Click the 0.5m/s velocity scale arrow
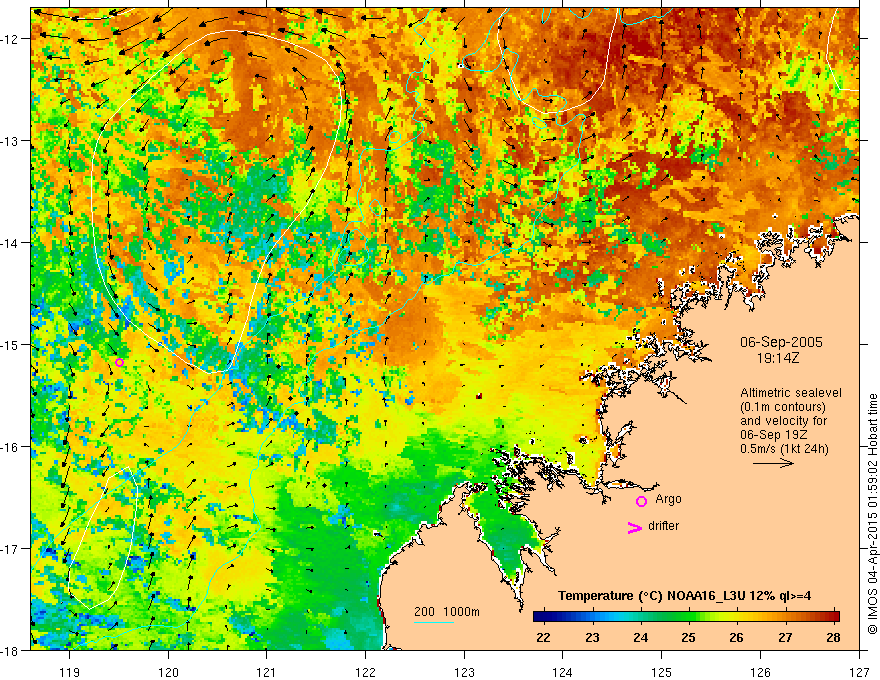 [773, 463]
